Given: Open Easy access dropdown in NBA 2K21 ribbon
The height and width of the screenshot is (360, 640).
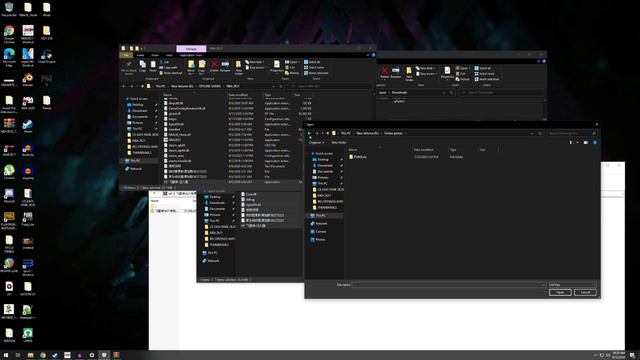Looking at the screenshot, I should [257, 67].
